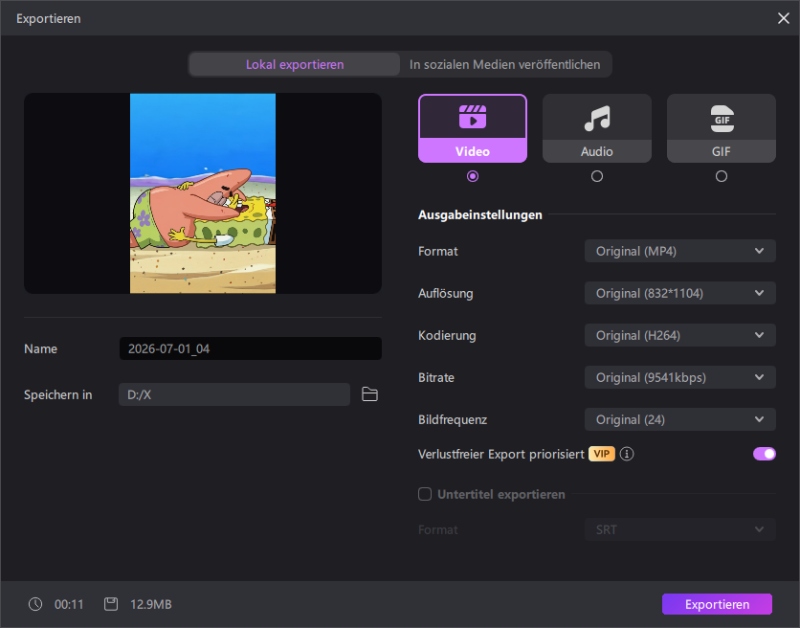The image size is (800, 628).
Task: Click the Ausgabeinstellungen heading
Action: pos(480,215)
